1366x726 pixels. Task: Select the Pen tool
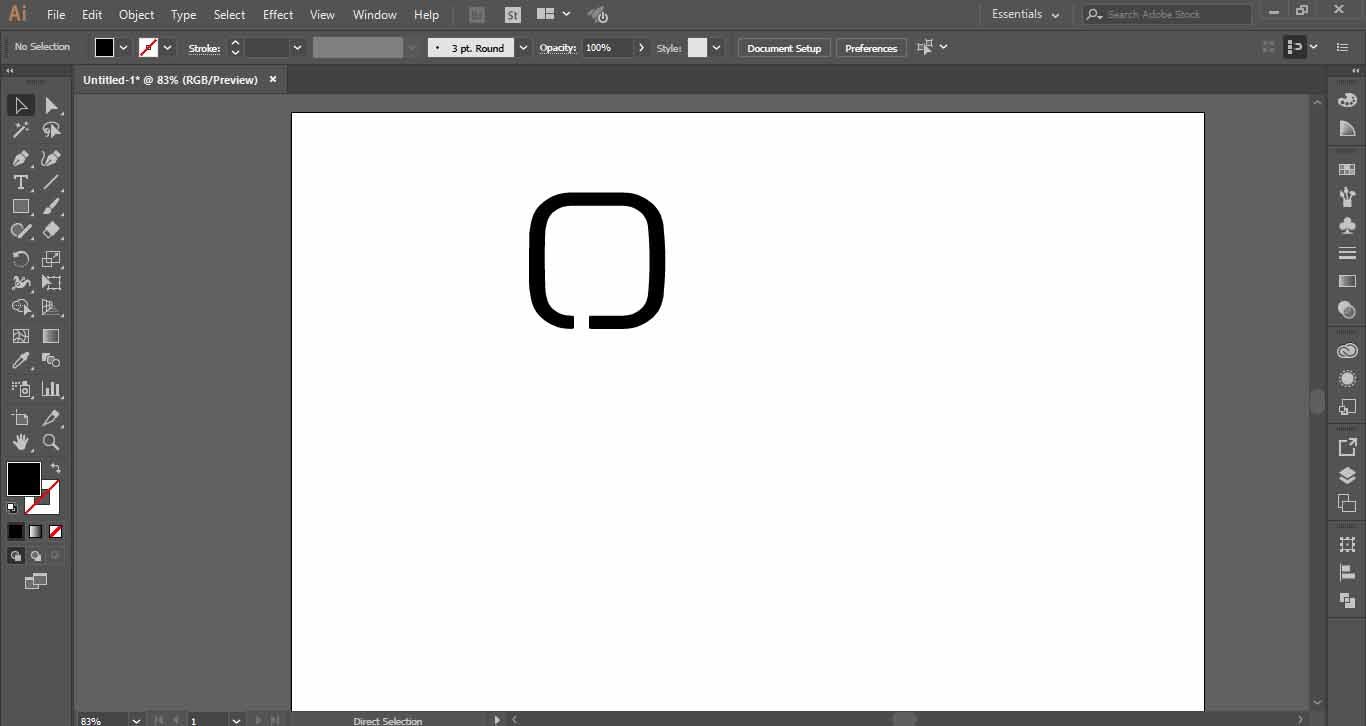[x=21, y=158]
